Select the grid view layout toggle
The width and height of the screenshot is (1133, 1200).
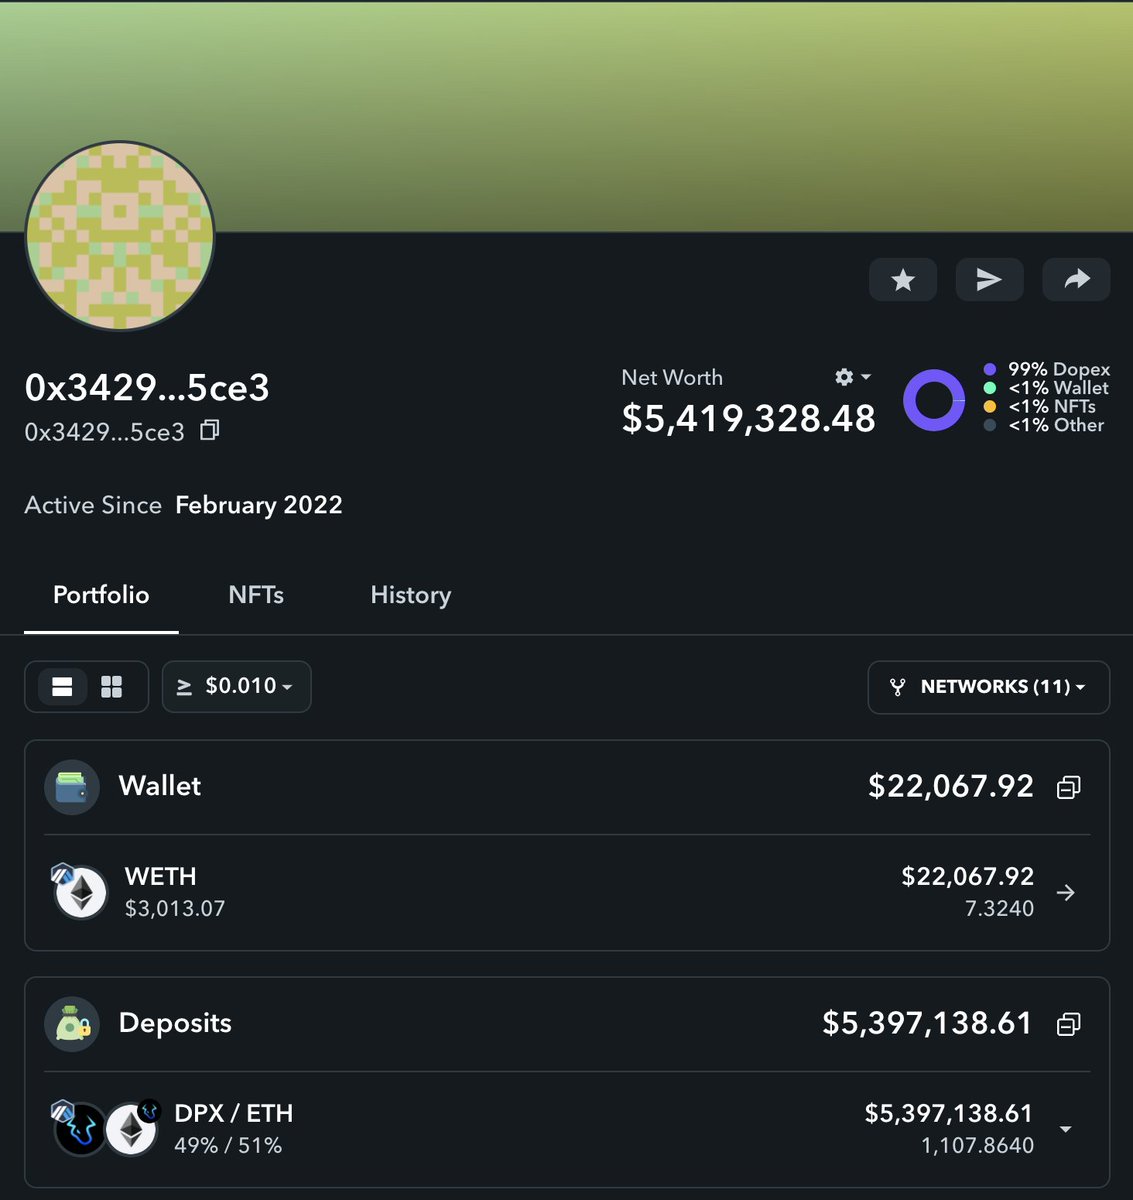point(112,687)
